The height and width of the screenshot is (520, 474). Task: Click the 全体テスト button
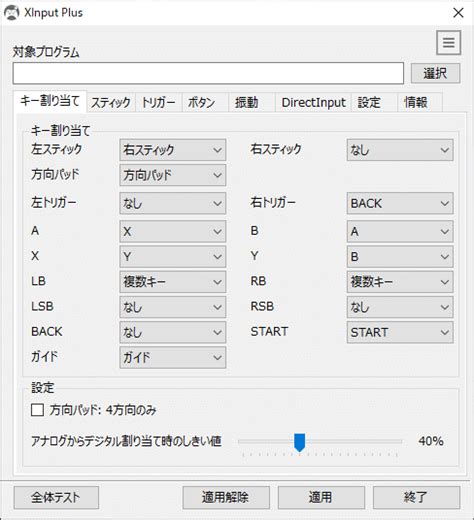click(x=56, y=498)
